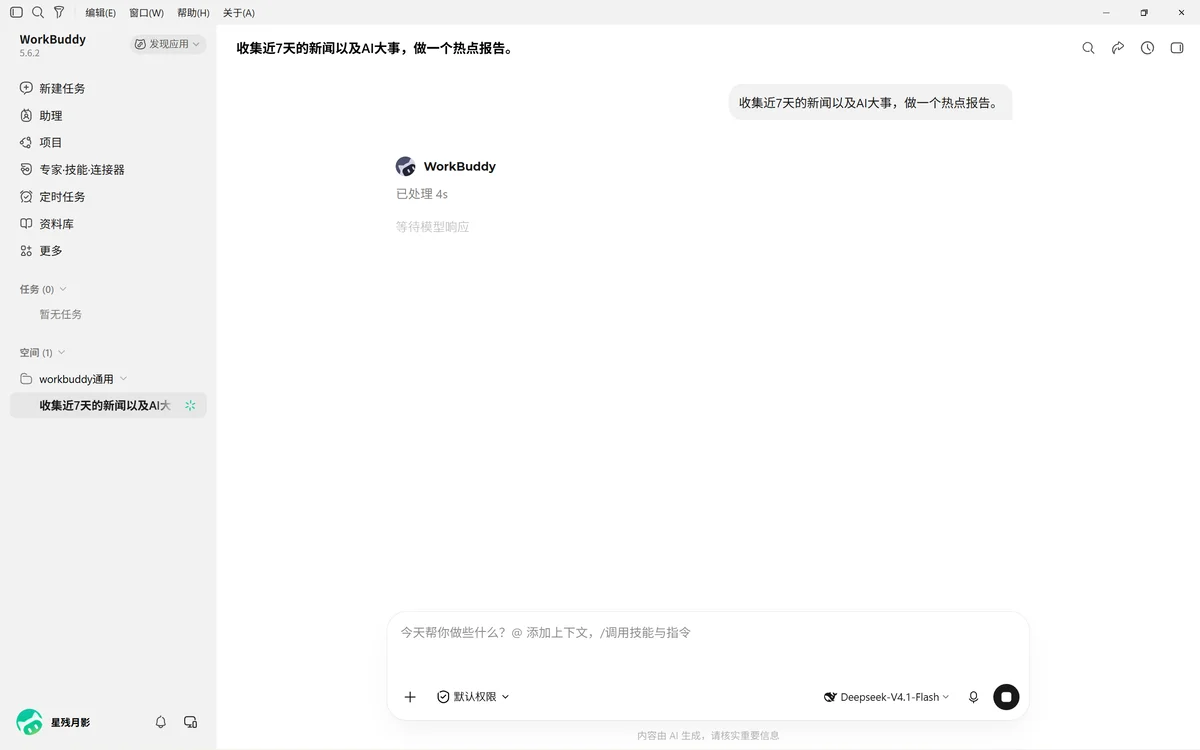This screenshot has width=1200, height=750.
Task: Click the pin icon in title bar
Action: 59,13
